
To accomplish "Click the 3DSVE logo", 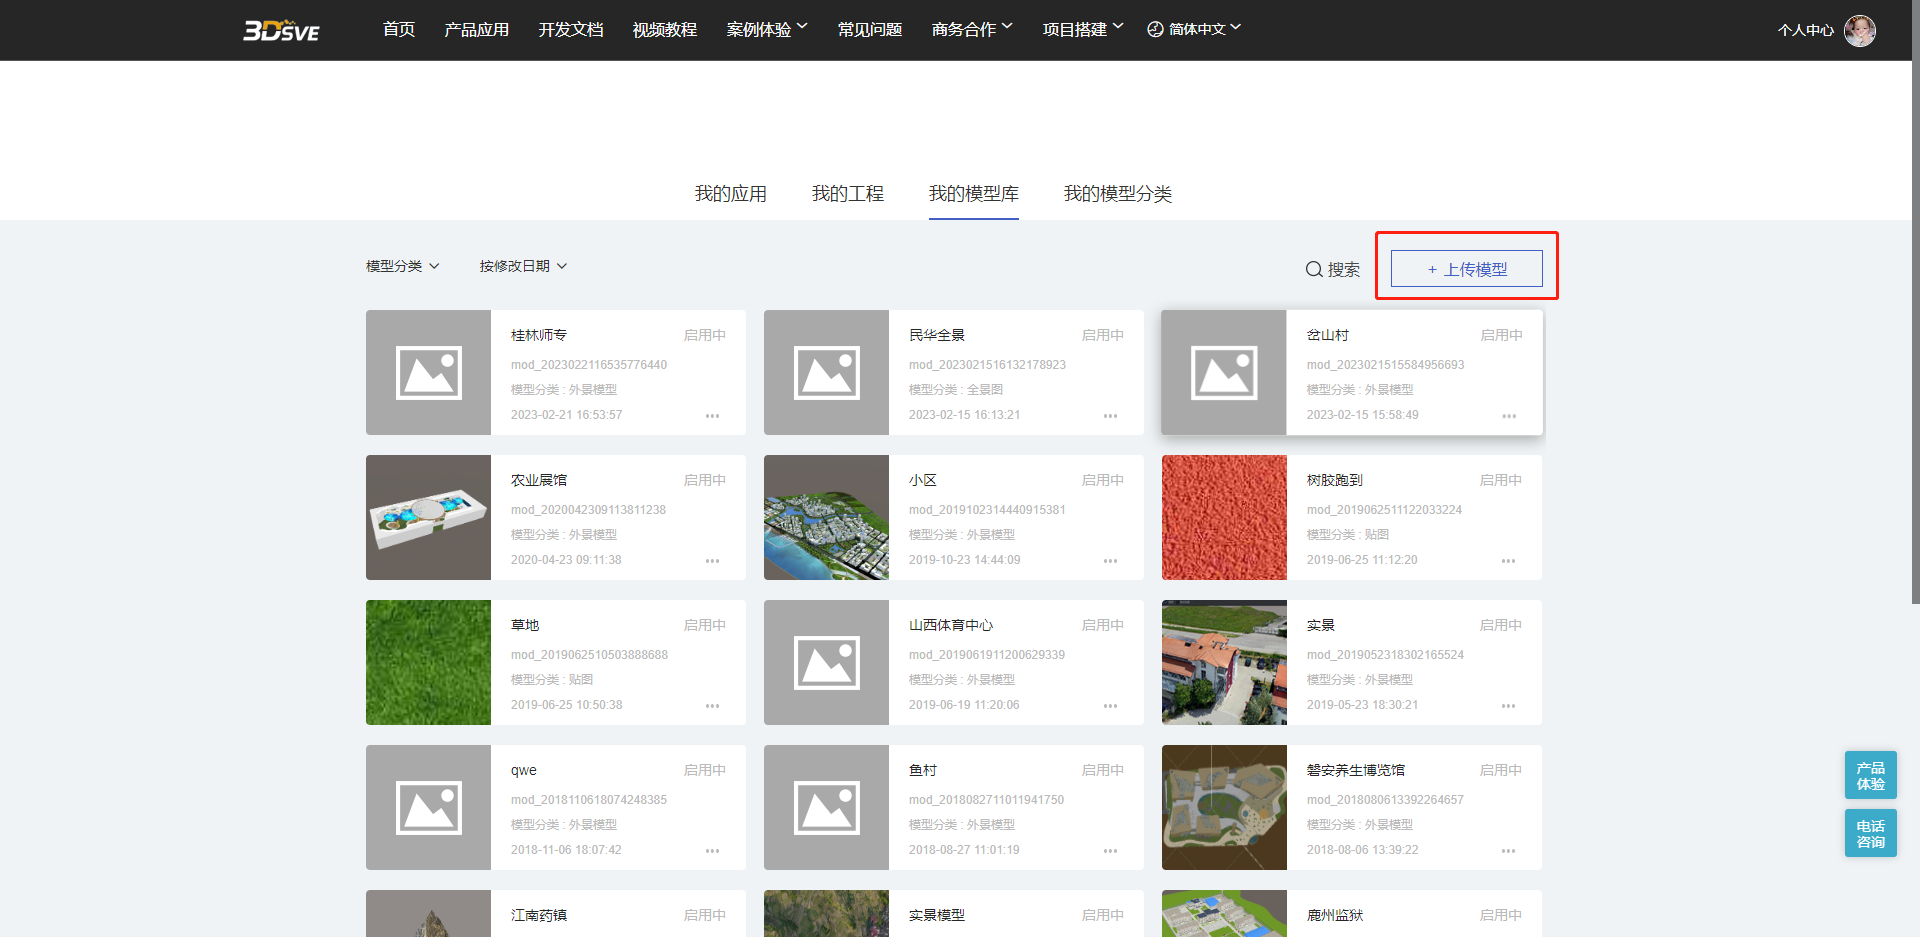I will 281,30.
